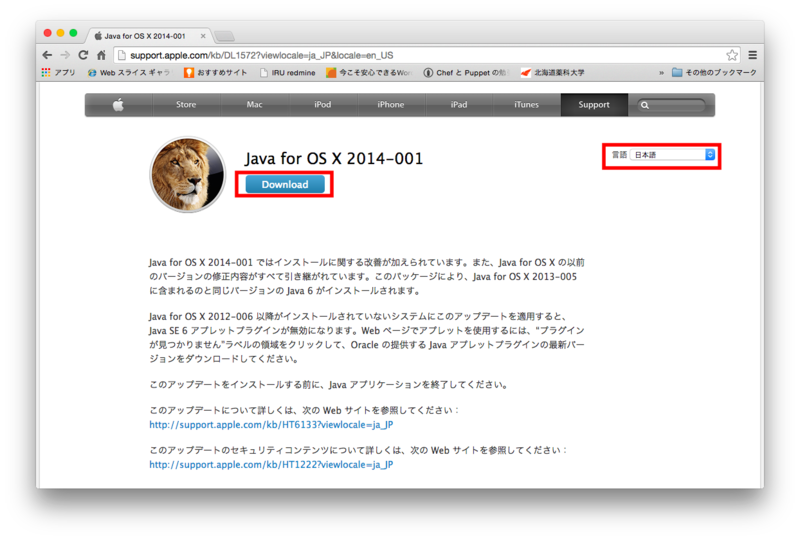The image size is (800, 540).
Task: Open the iTunes section in Apple nav
Action: click(527, 105)
